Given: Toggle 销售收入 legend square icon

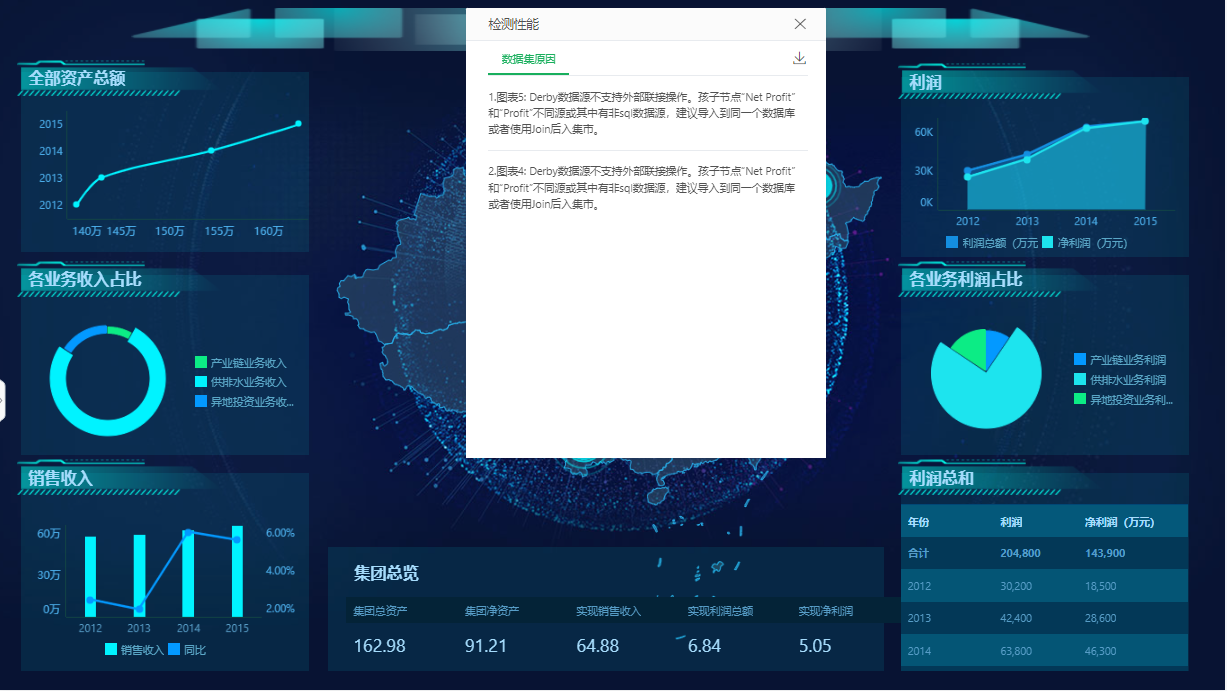Looking at the screenshot, I should (x=111, y=650).
